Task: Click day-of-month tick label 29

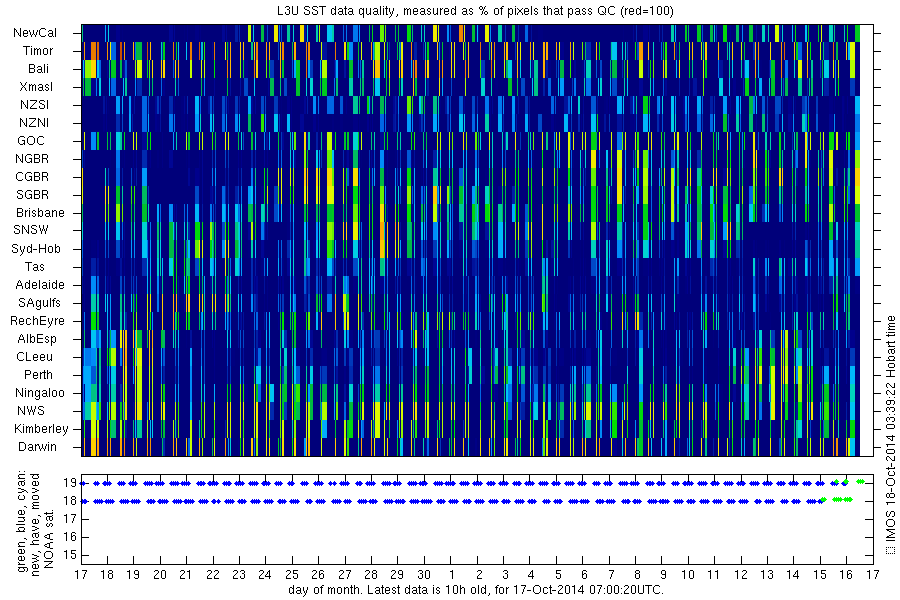Action: click(397, 575)
